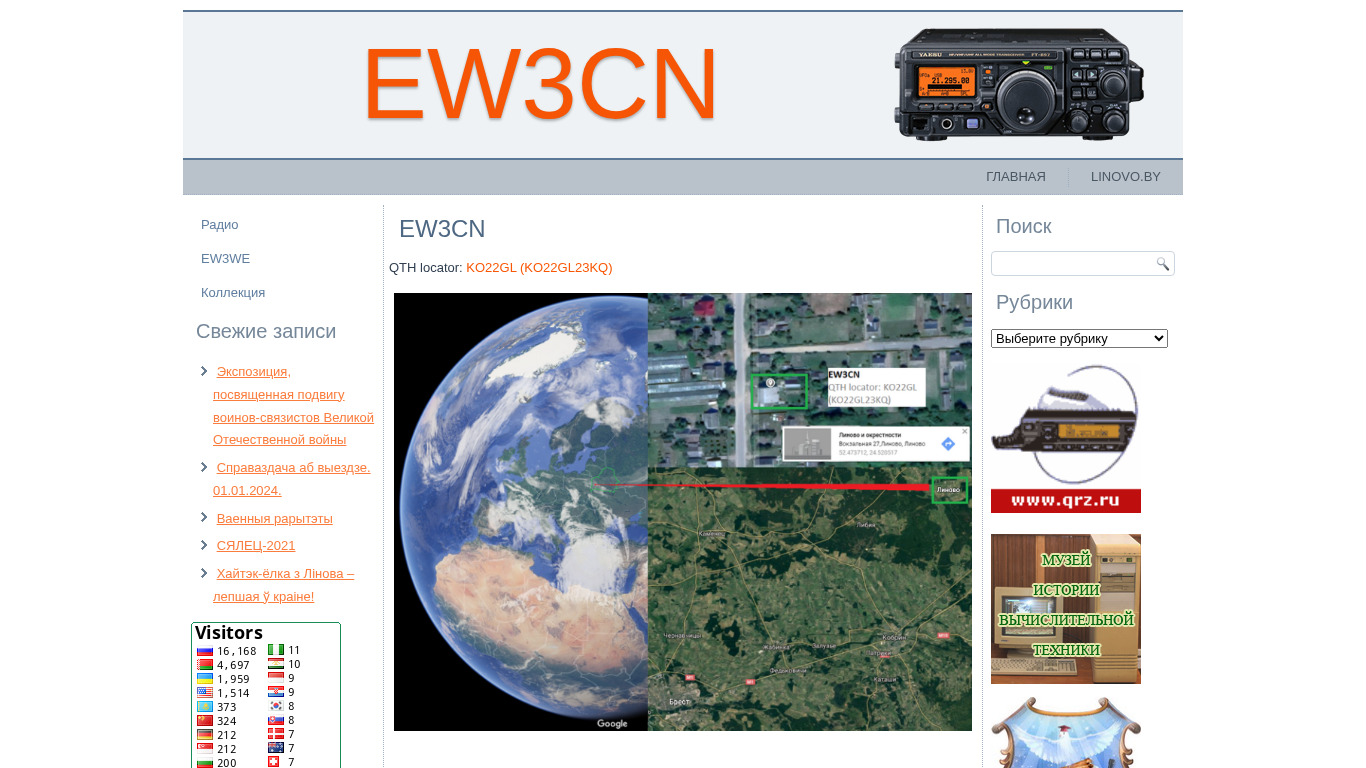Click the Музей истории вычислительной техники banner
Screen dimensions: 1366x768
pyautogui.click(x=1066, y=609)
